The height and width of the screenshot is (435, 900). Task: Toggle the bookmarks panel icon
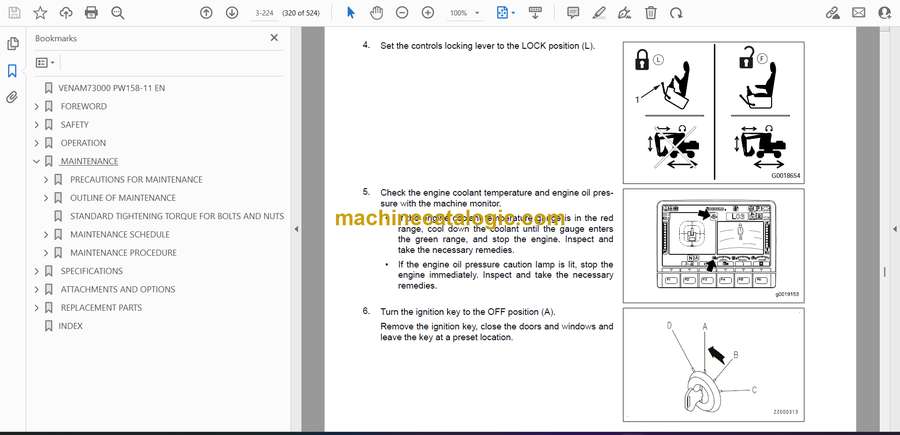(13, 71)
